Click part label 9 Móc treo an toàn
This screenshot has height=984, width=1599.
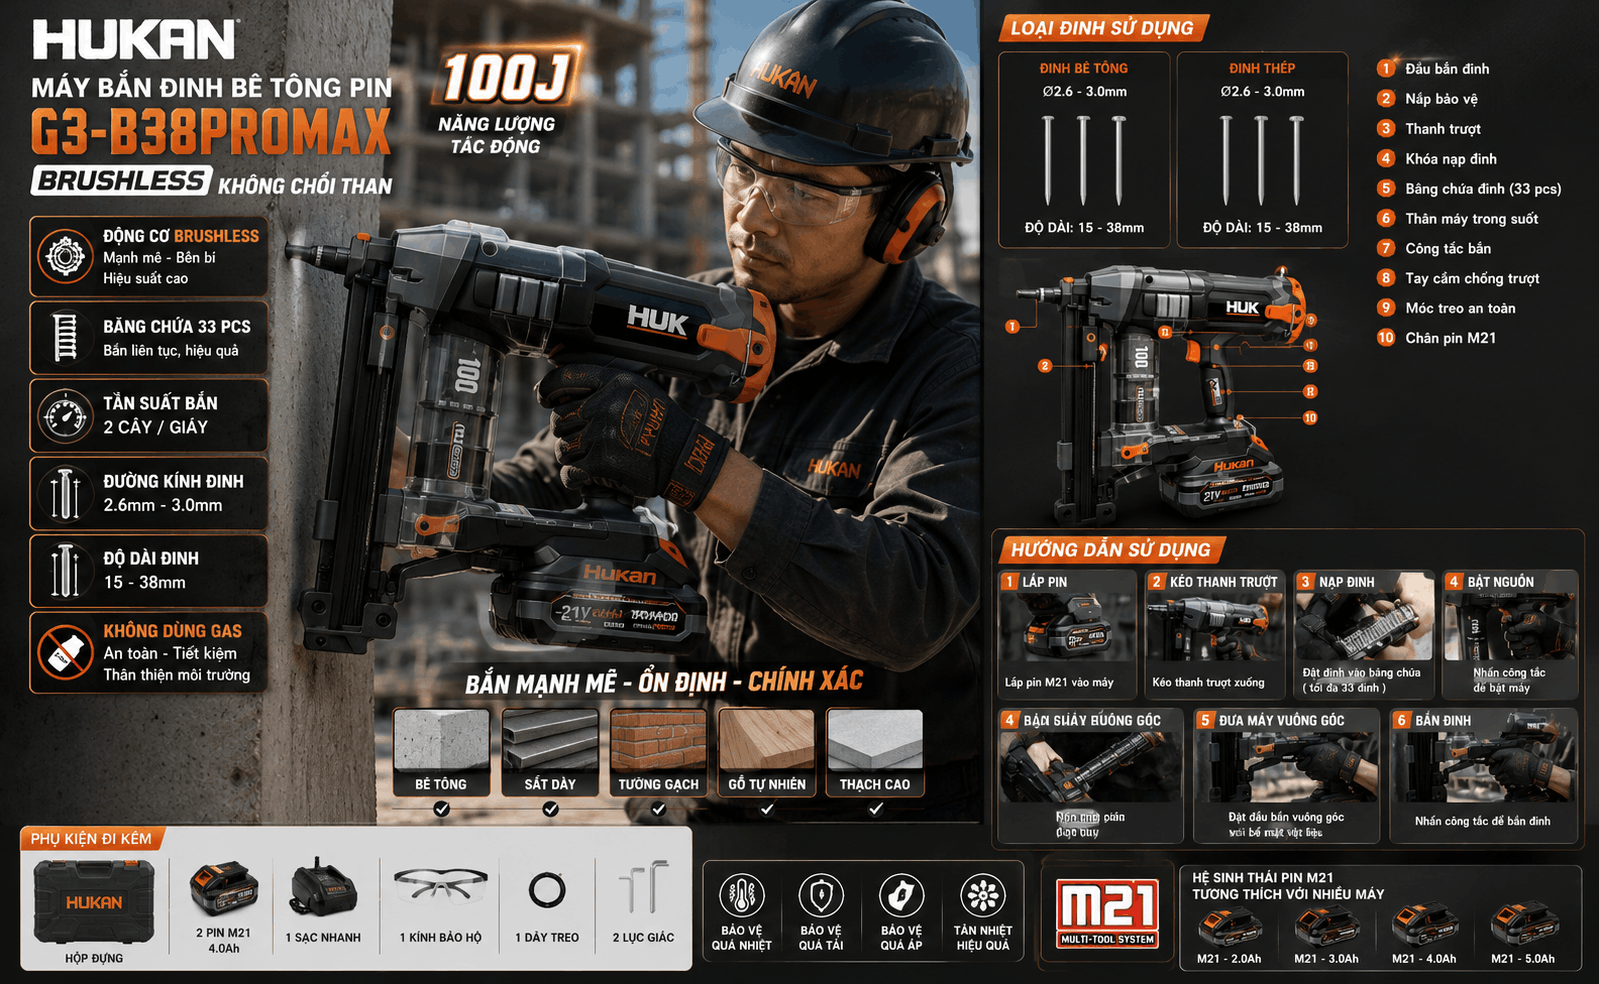(1446, 308)
